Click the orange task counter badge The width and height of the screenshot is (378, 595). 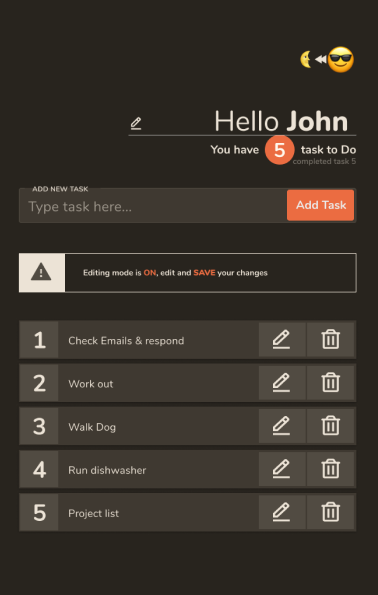(x=280, y=150)
